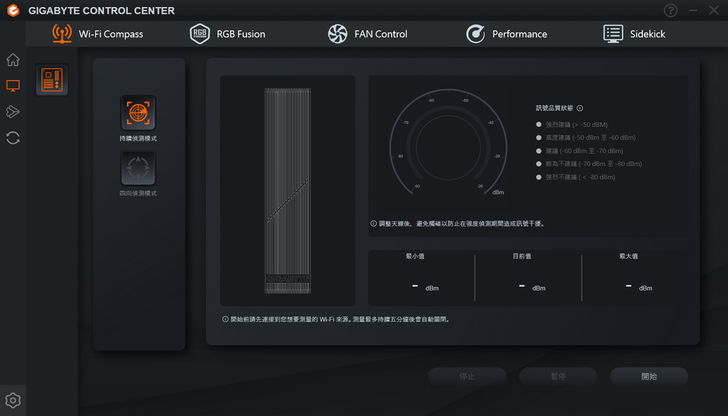Viewport: 728px width, 416px height.
Task: Select the 四向偵測模式 four-direction detection icon
Action: point(138,168)
